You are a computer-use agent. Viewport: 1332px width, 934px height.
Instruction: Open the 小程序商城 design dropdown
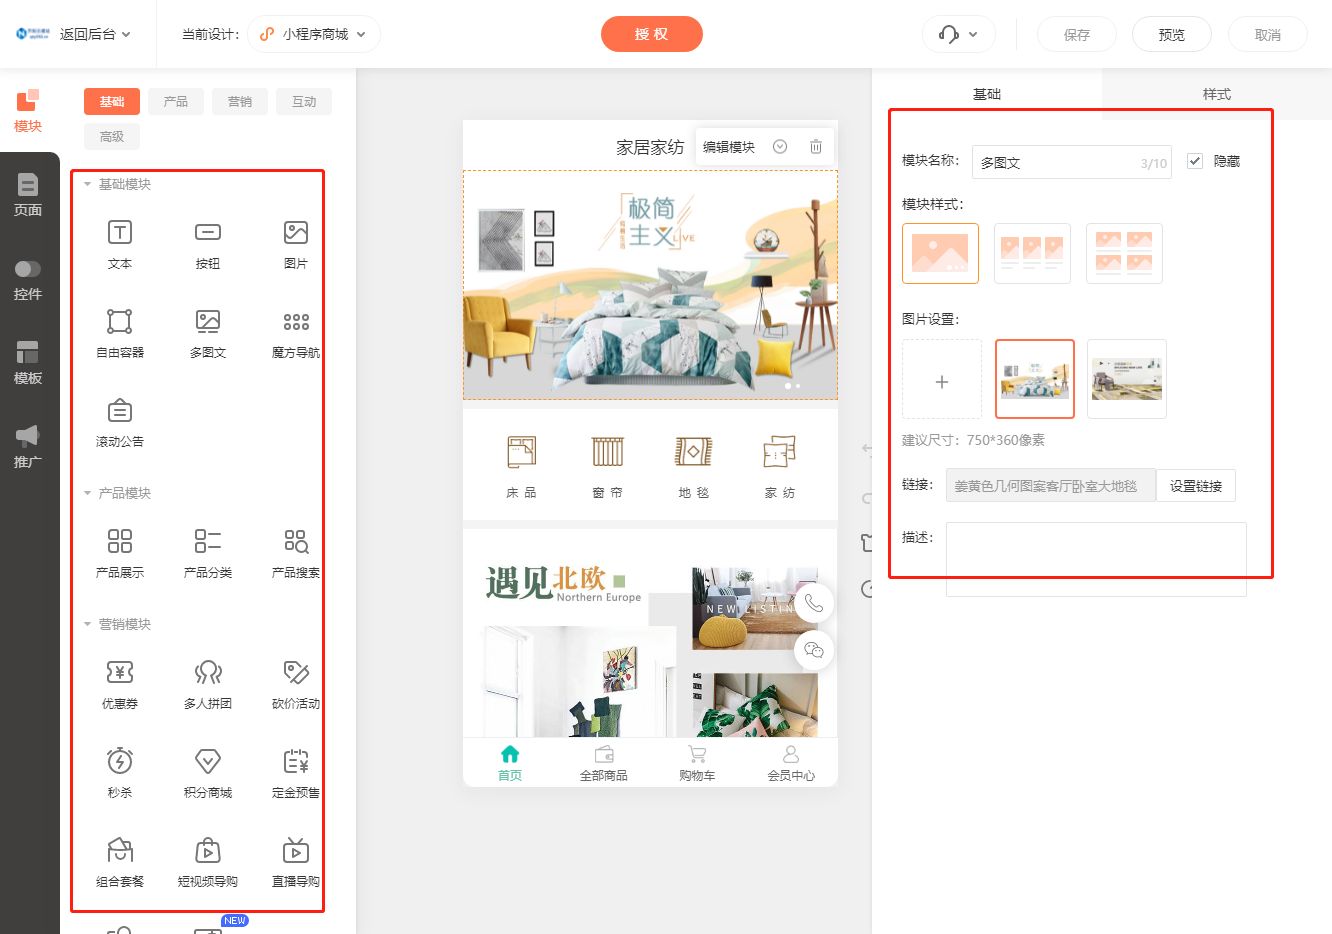312,33
